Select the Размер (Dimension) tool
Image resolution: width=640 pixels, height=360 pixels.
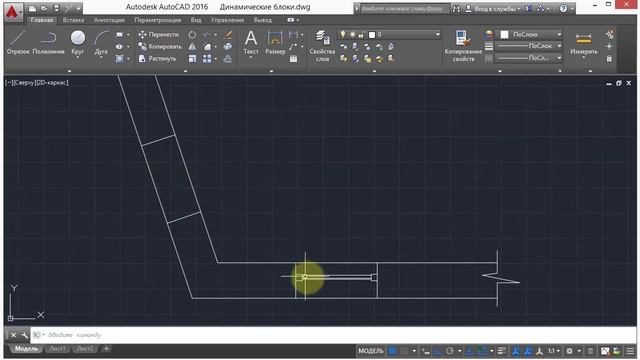[275, 42]
